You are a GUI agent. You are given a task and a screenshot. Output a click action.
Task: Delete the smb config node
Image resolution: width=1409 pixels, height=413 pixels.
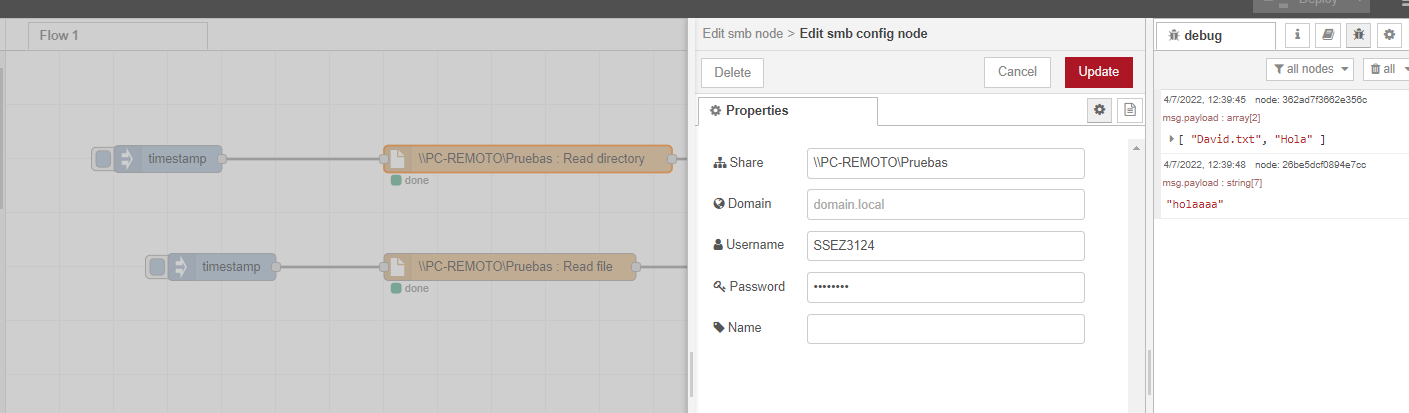732,72
